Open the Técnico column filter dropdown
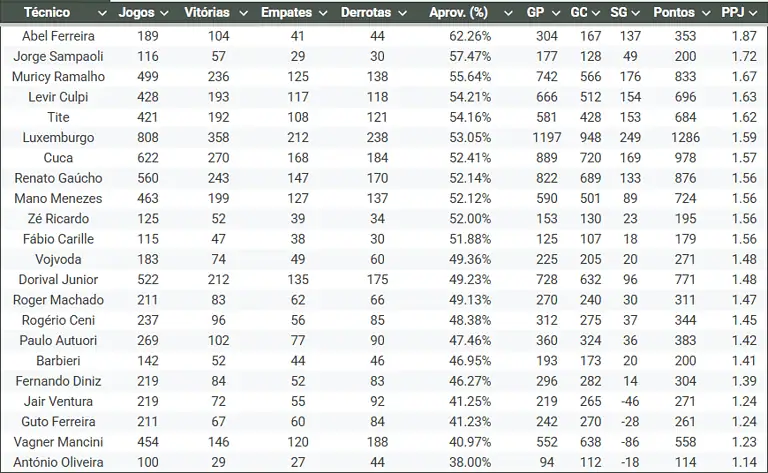Screen dimensions: 768x473 coord(98,13)
